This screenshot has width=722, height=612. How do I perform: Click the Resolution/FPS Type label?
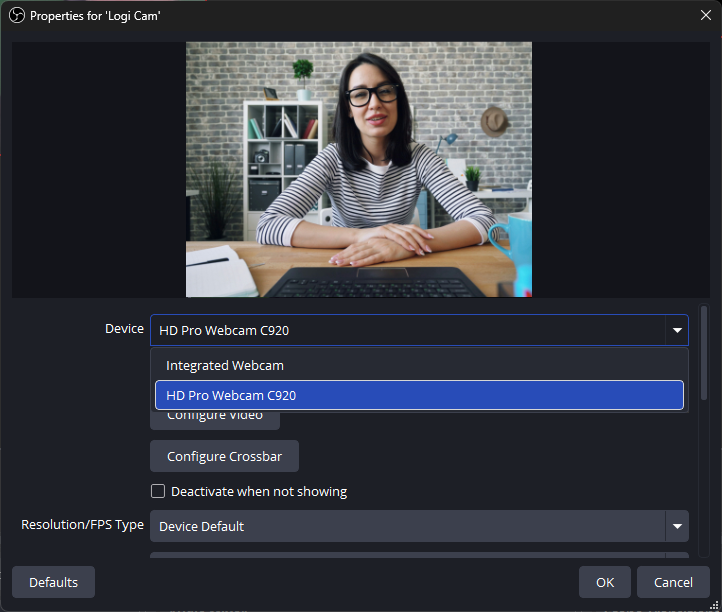tap(82, 525)
